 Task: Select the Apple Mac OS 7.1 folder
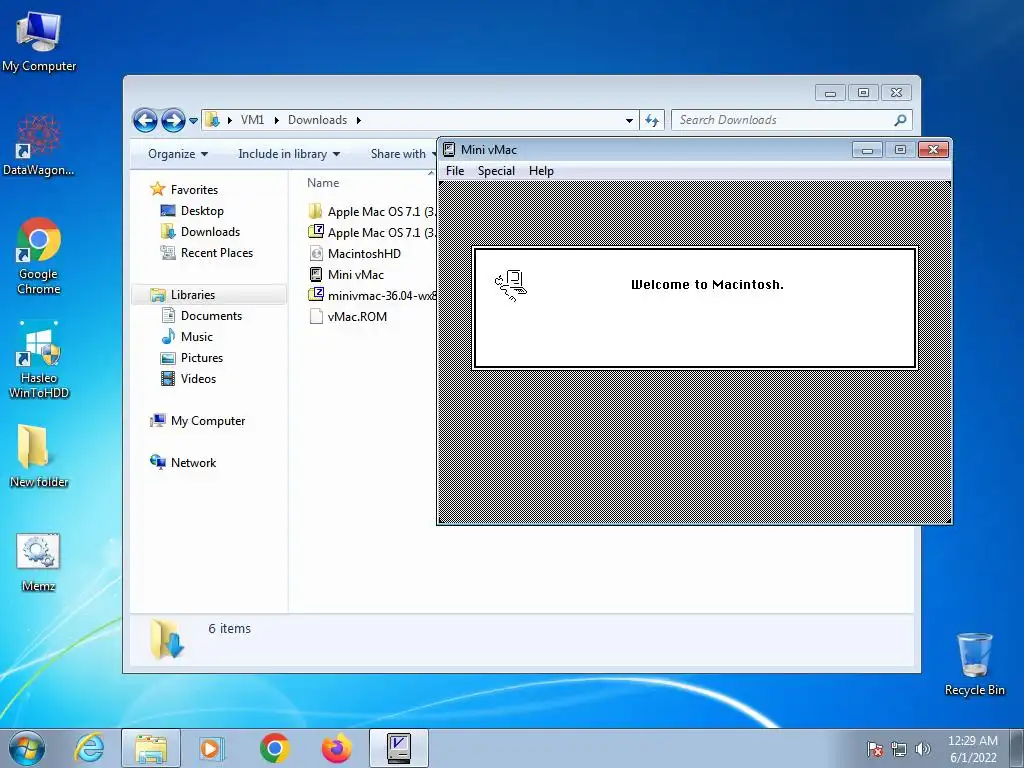pyautogui.click(x=372, y=212)
